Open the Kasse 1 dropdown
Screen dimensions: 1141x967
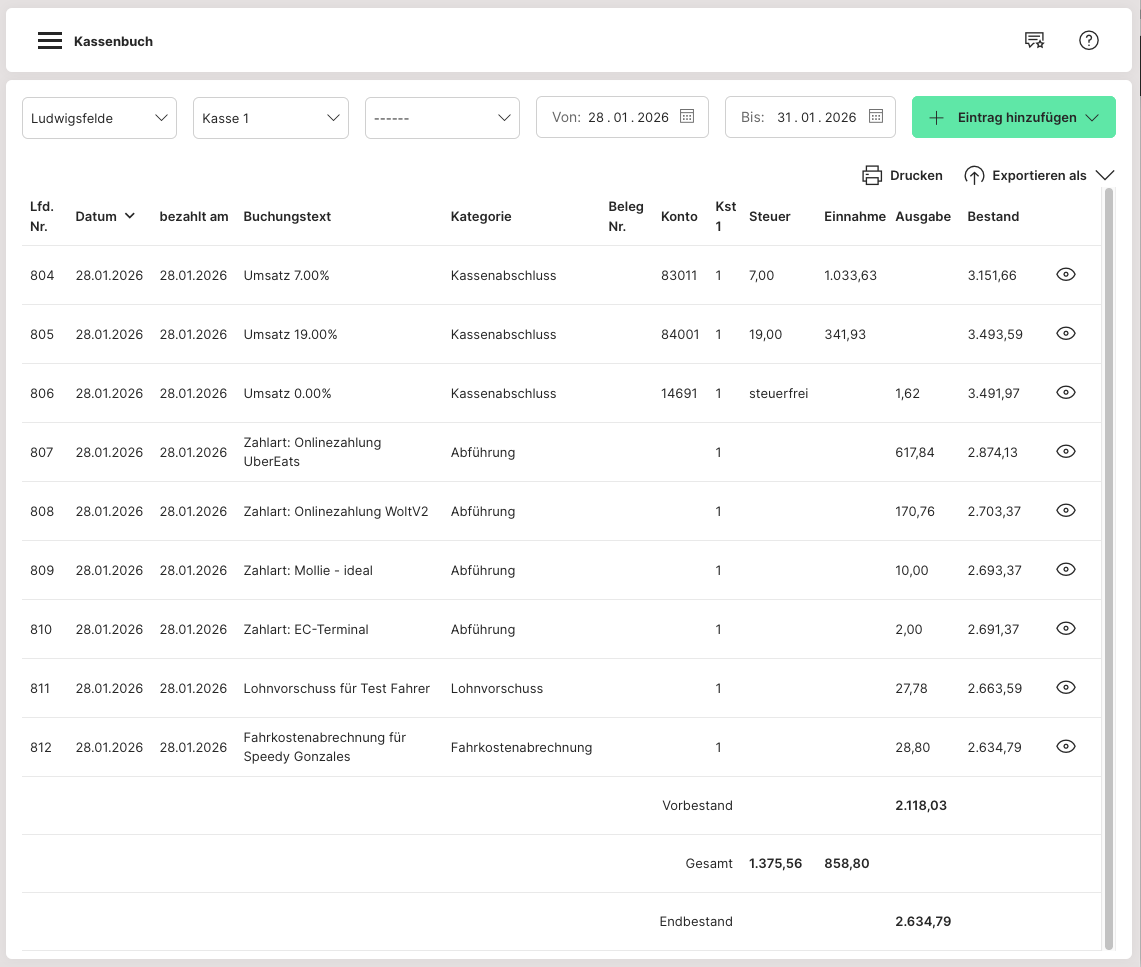coord(270,118)
